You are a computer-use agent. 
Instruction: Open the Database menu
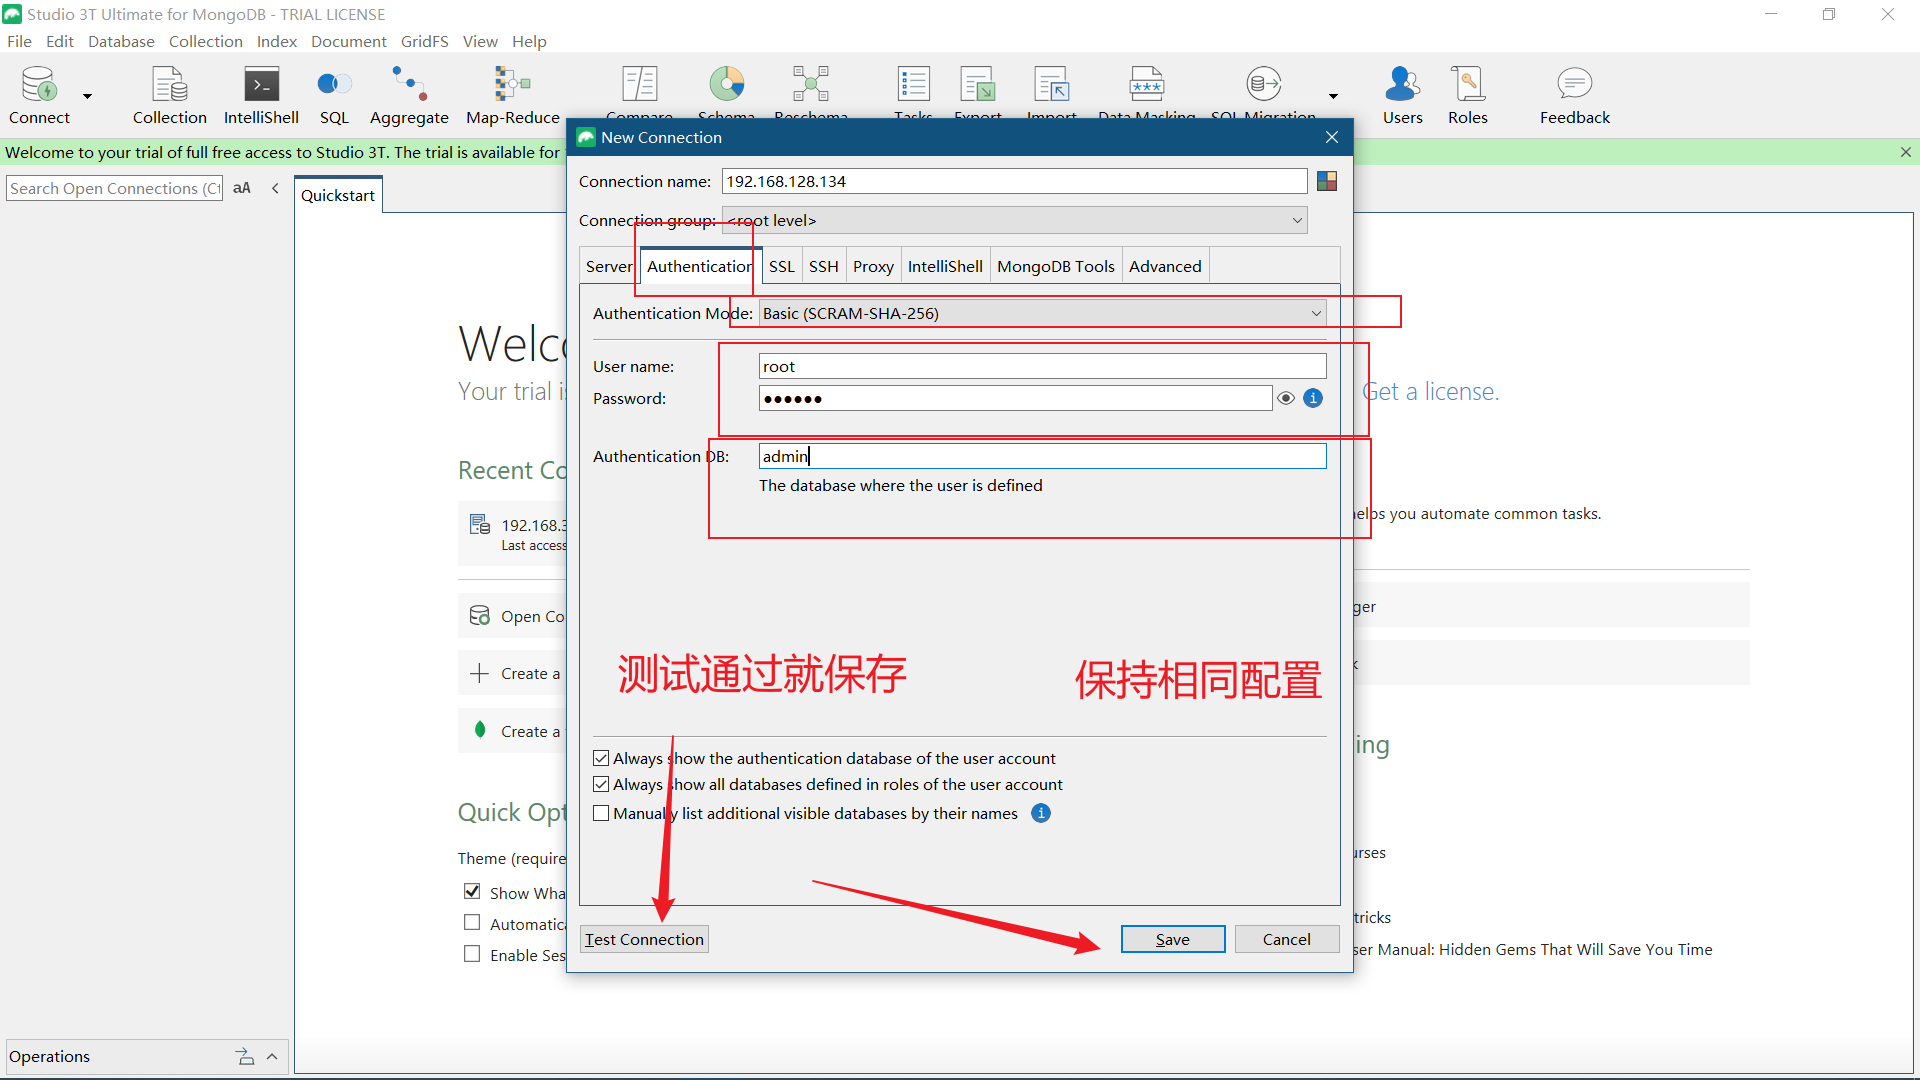121,41
